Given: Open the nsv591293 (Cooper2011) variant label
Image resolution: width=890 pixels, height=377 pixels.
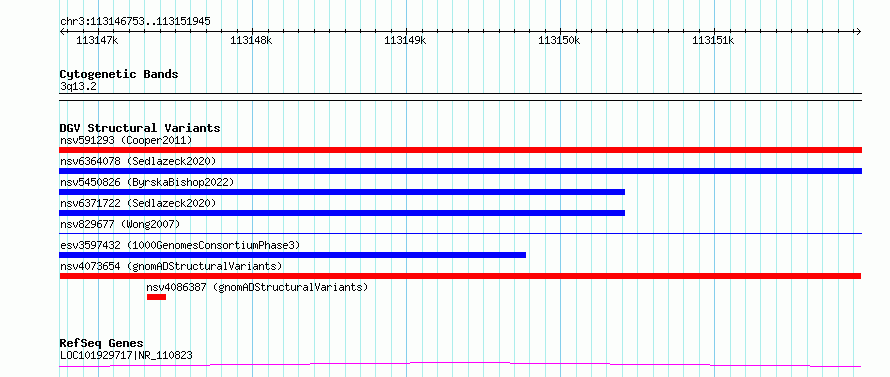Looking at the screenshot, I should click(x=126, y=140).
